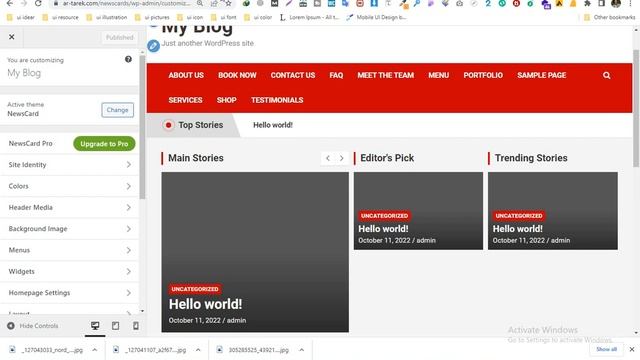Viewport: 640px width, 360px height.
Task: Open the ui font bookmark folder
Action: point(223,18)
